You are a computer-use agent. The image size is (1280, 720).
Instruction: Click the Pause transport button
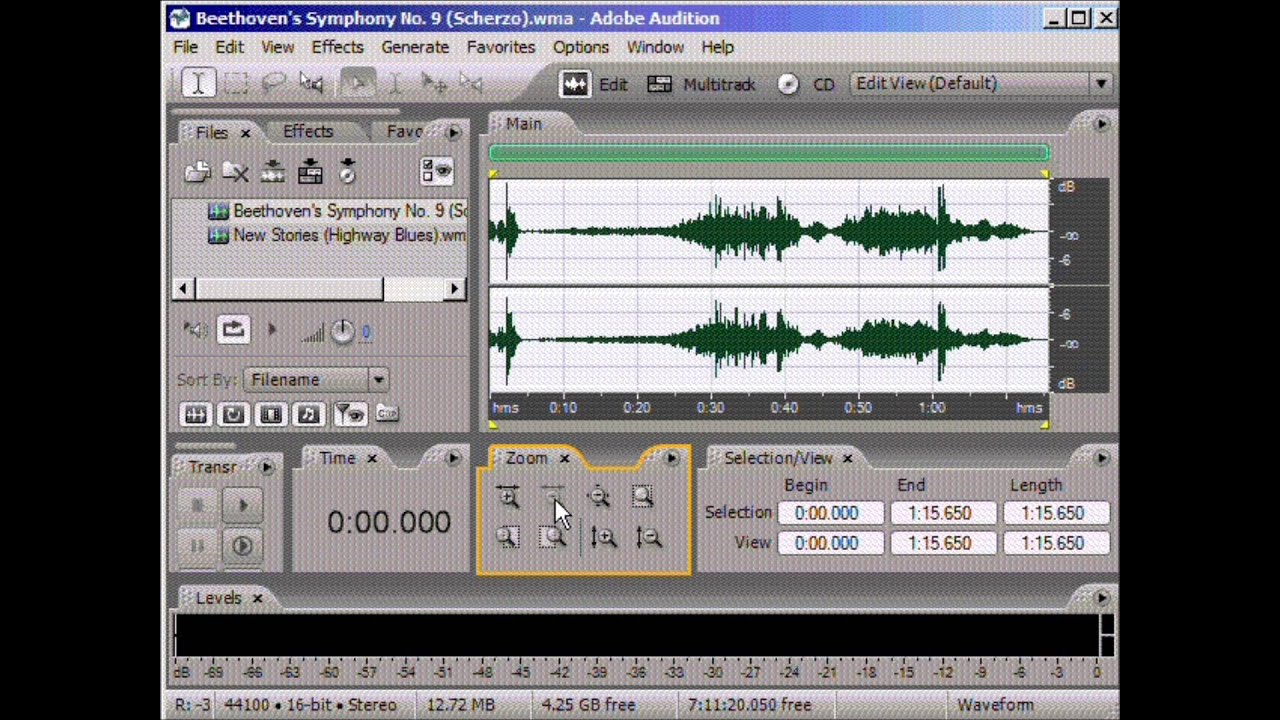(x=196, y=546)
